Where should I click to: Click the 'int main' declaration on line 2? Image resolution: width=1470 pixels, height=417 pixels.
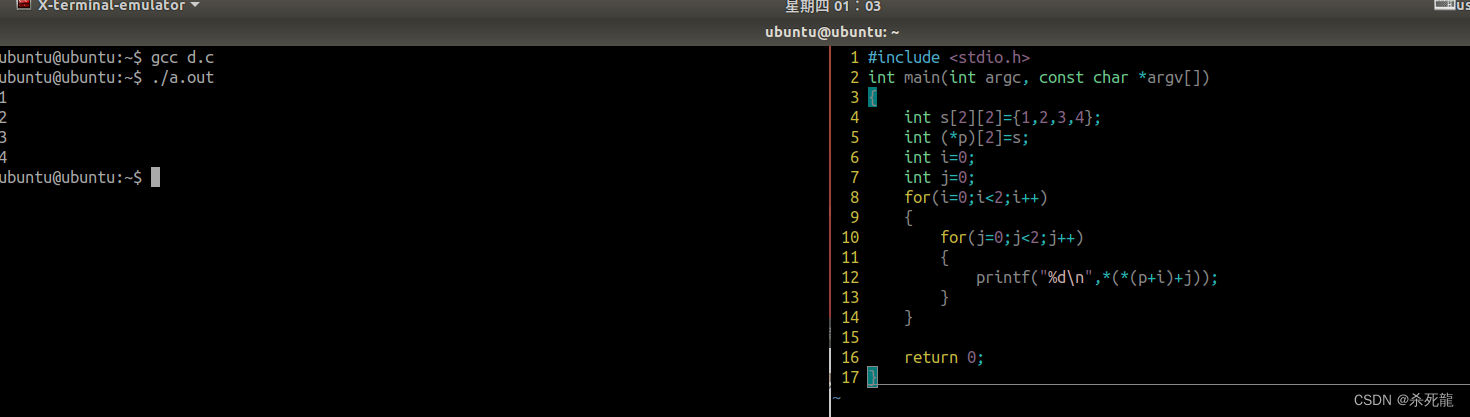tap(1039, 77)
